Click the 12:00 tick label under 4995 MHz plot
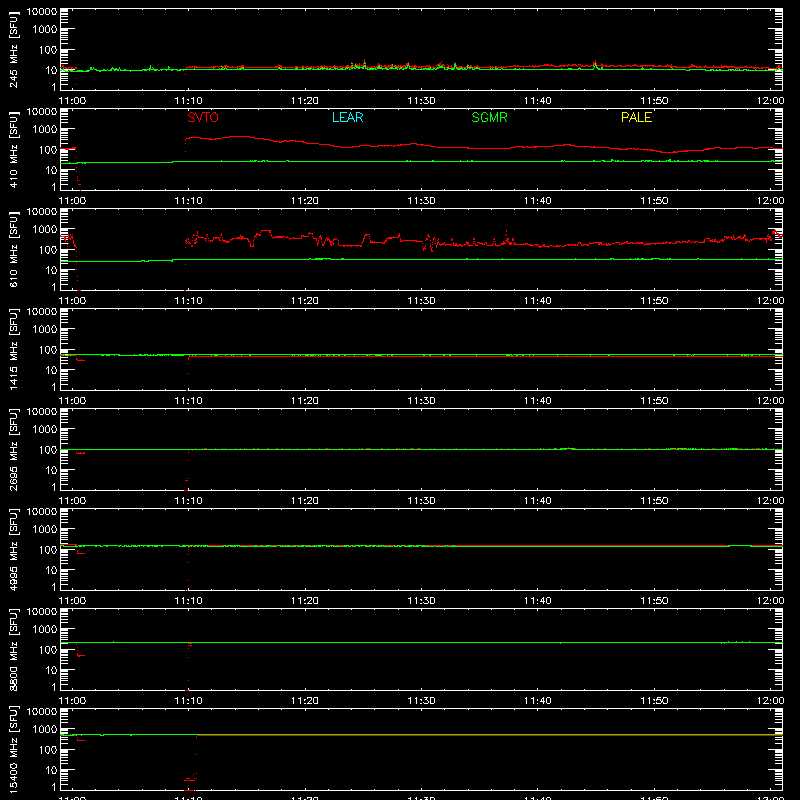This screenshot has height=800, width=800. point(770,601)
